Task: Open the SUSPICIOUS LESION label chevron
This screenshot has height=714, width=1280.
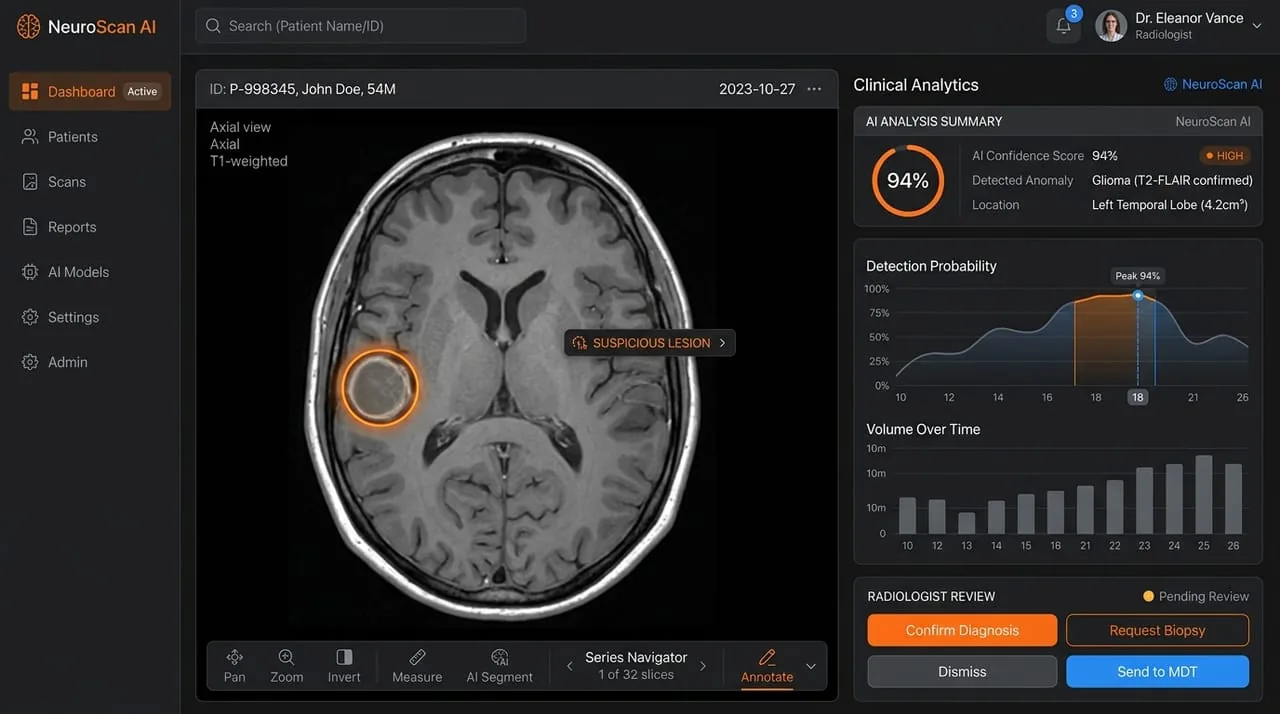Action: [723, 343]
